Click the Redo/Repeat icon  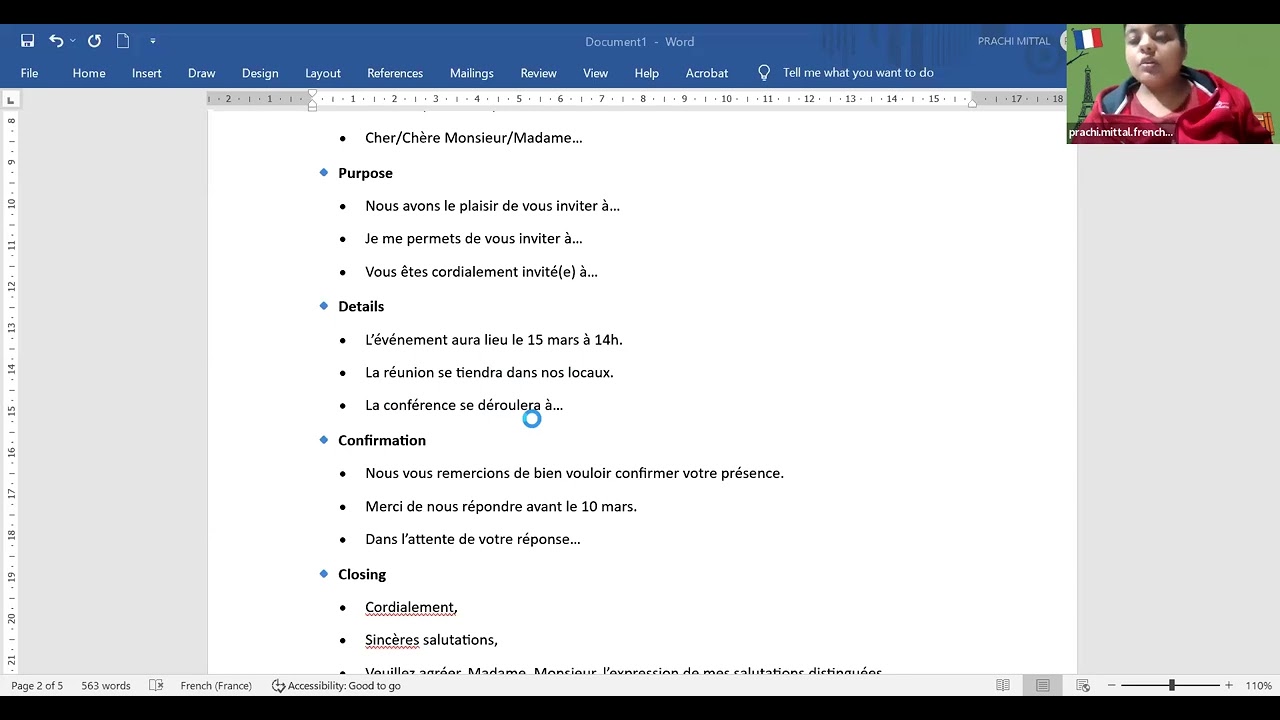(x=94, y=41)
